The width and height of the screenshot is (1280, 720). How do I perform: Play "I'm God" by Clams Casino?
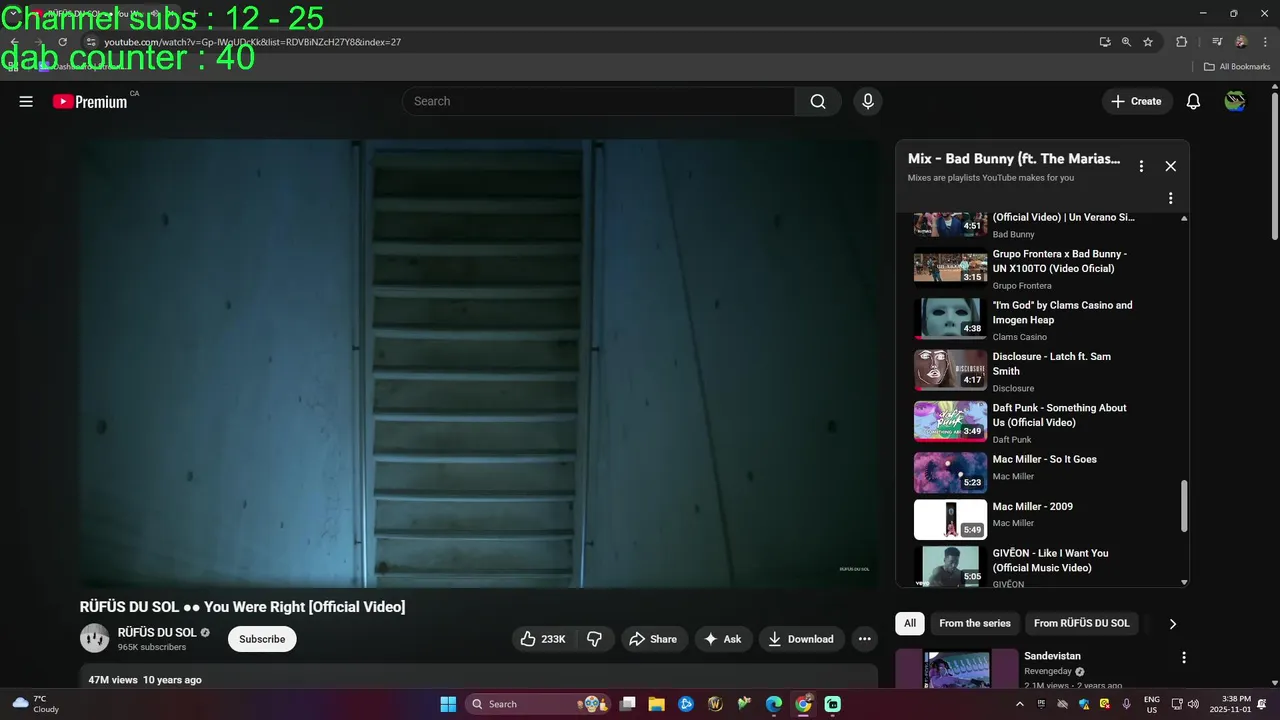tap(1040, 319)
